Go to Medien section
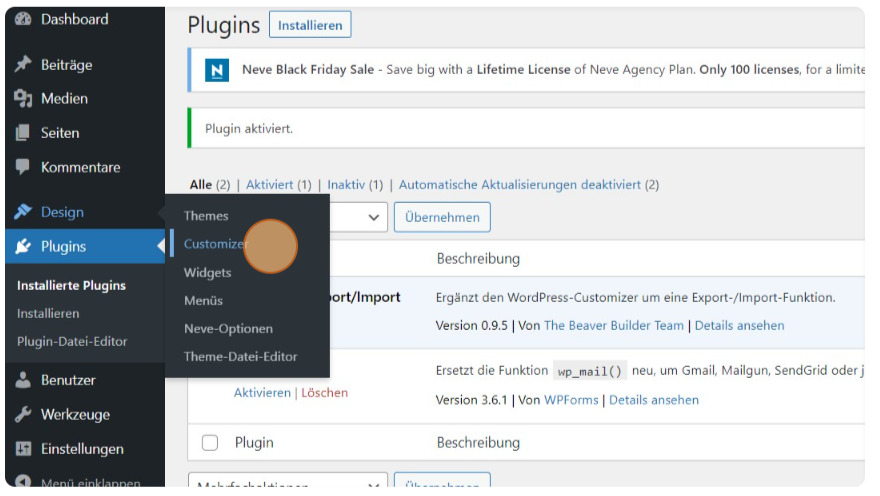 click(x=65, y=99)
